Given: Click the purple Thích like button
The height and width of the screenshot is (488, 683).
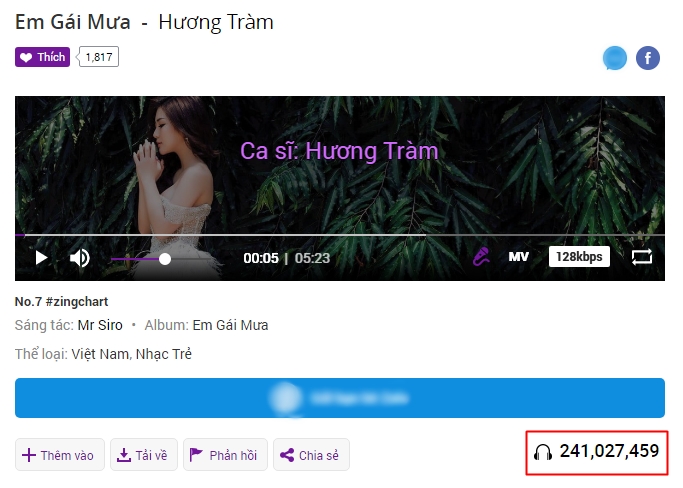Looking at the screenshot, I should (42, 57).
